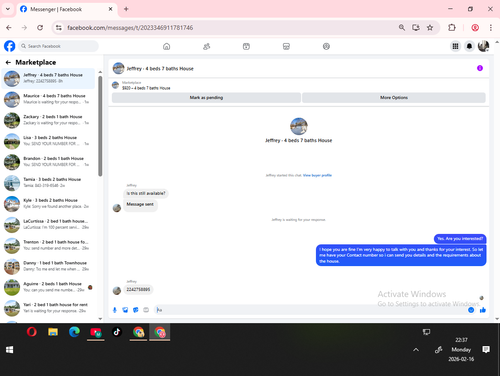Screen dimensions: 500x376
Task: Open Chrome zoom magnifier icon in address bar
Action: tap(402, 28)
